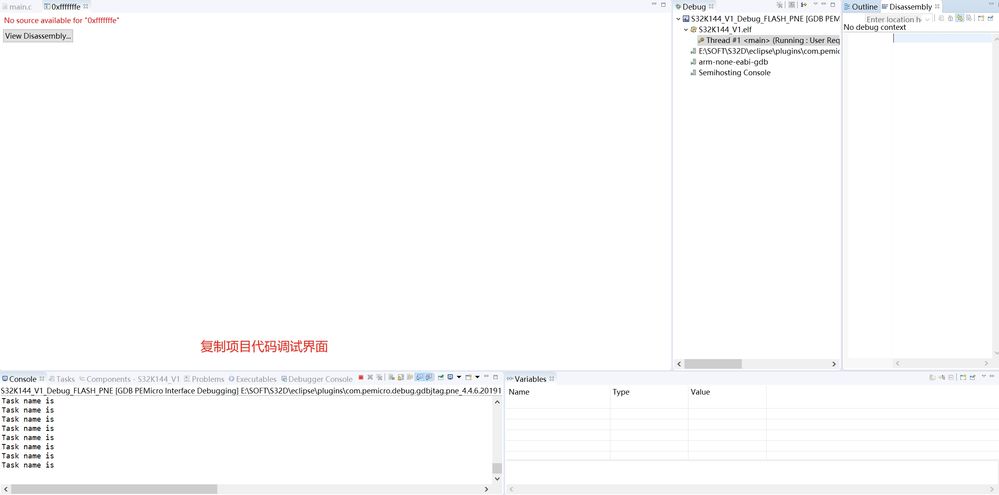Toggle show console on standard output change
This screenshot has height=495, width=999.
[420, 377]
